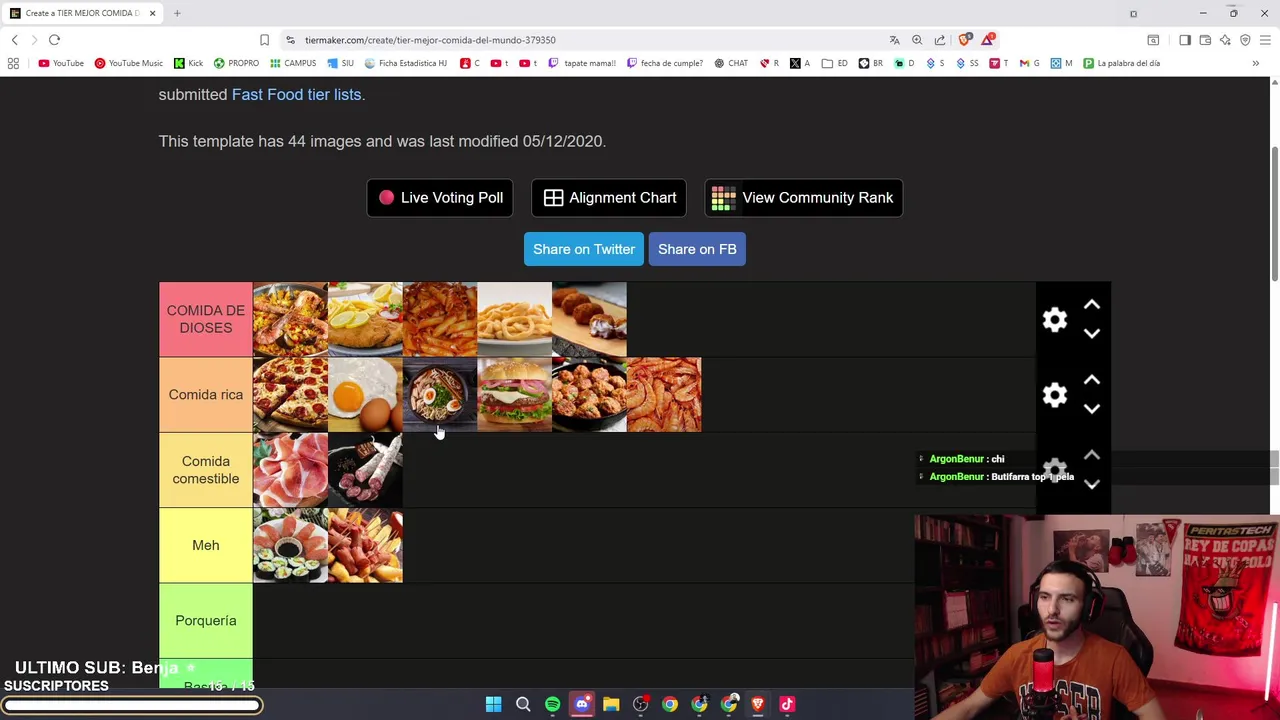
Task: Move COMIDA DE DIOSES row up
Action: click(1092, 305)
